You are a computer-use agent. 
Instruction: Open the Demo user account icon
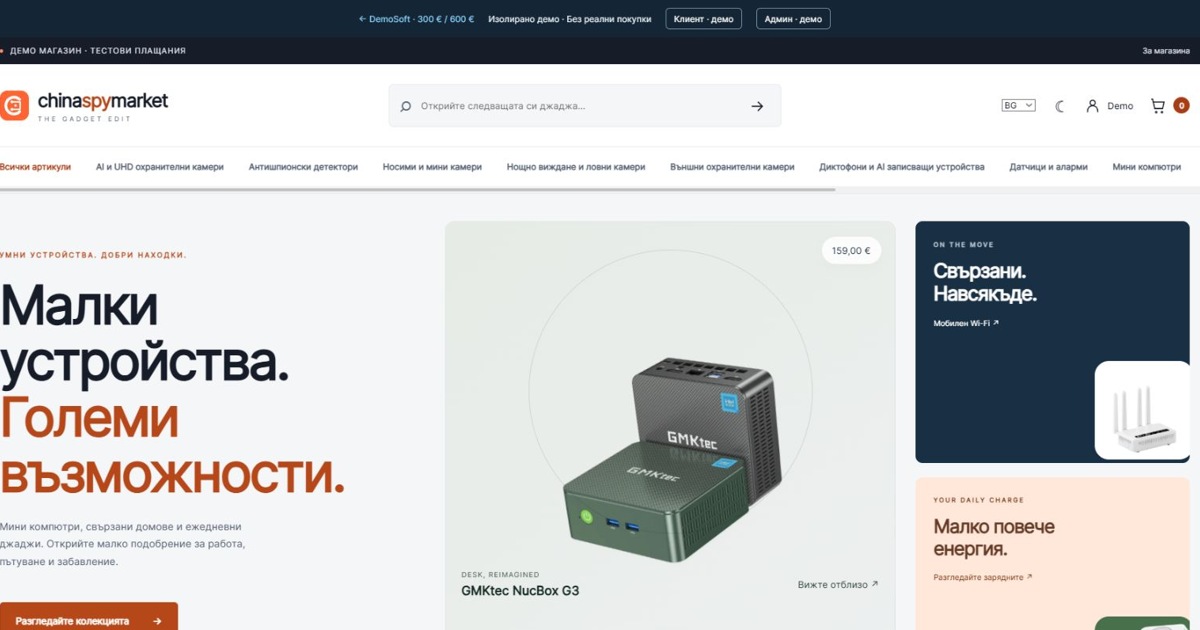click(x=1092, y=106)
